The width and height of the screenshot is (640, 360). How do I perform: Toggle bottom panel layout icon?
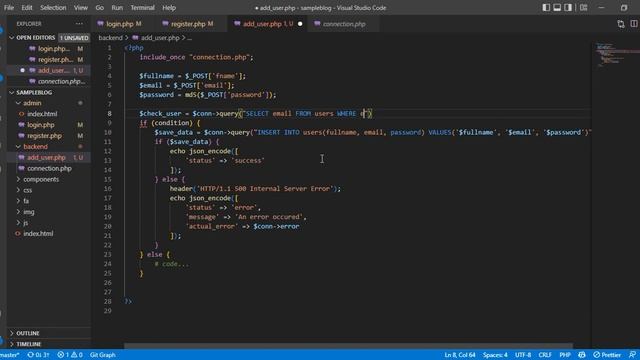tap(557, 7)
